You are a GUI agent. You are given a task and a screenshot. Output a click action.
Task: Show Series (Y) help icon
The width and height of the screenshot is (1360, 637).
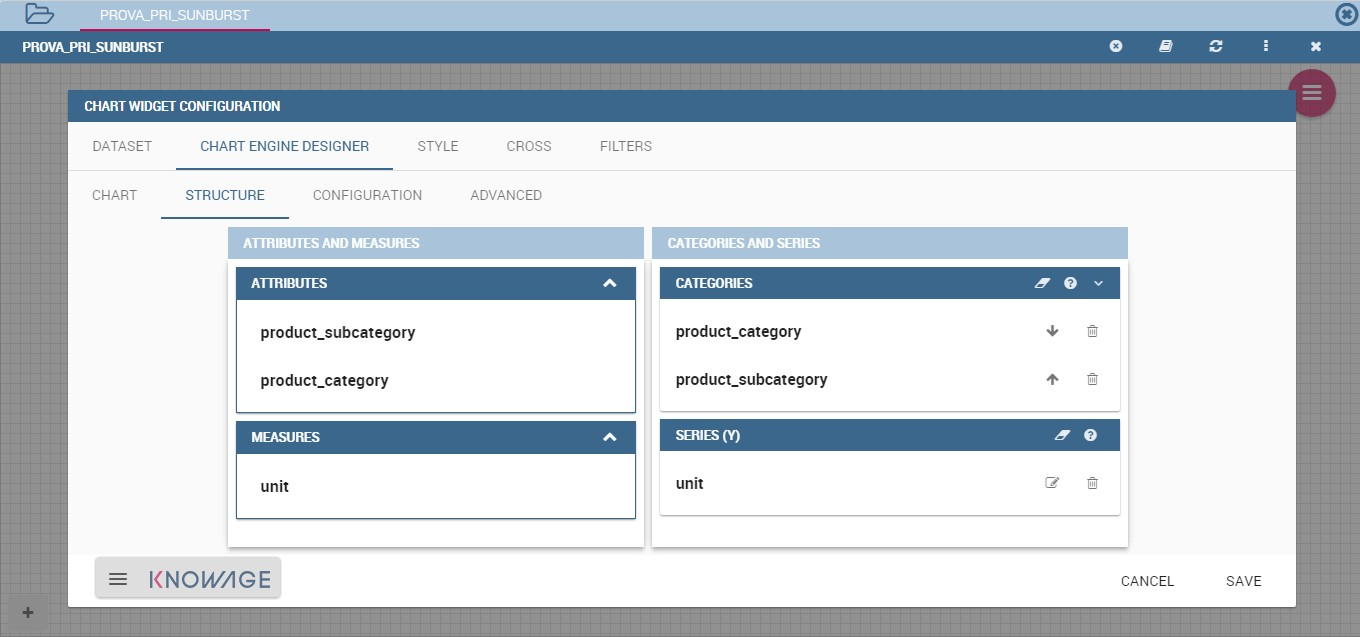(1091, 436)
